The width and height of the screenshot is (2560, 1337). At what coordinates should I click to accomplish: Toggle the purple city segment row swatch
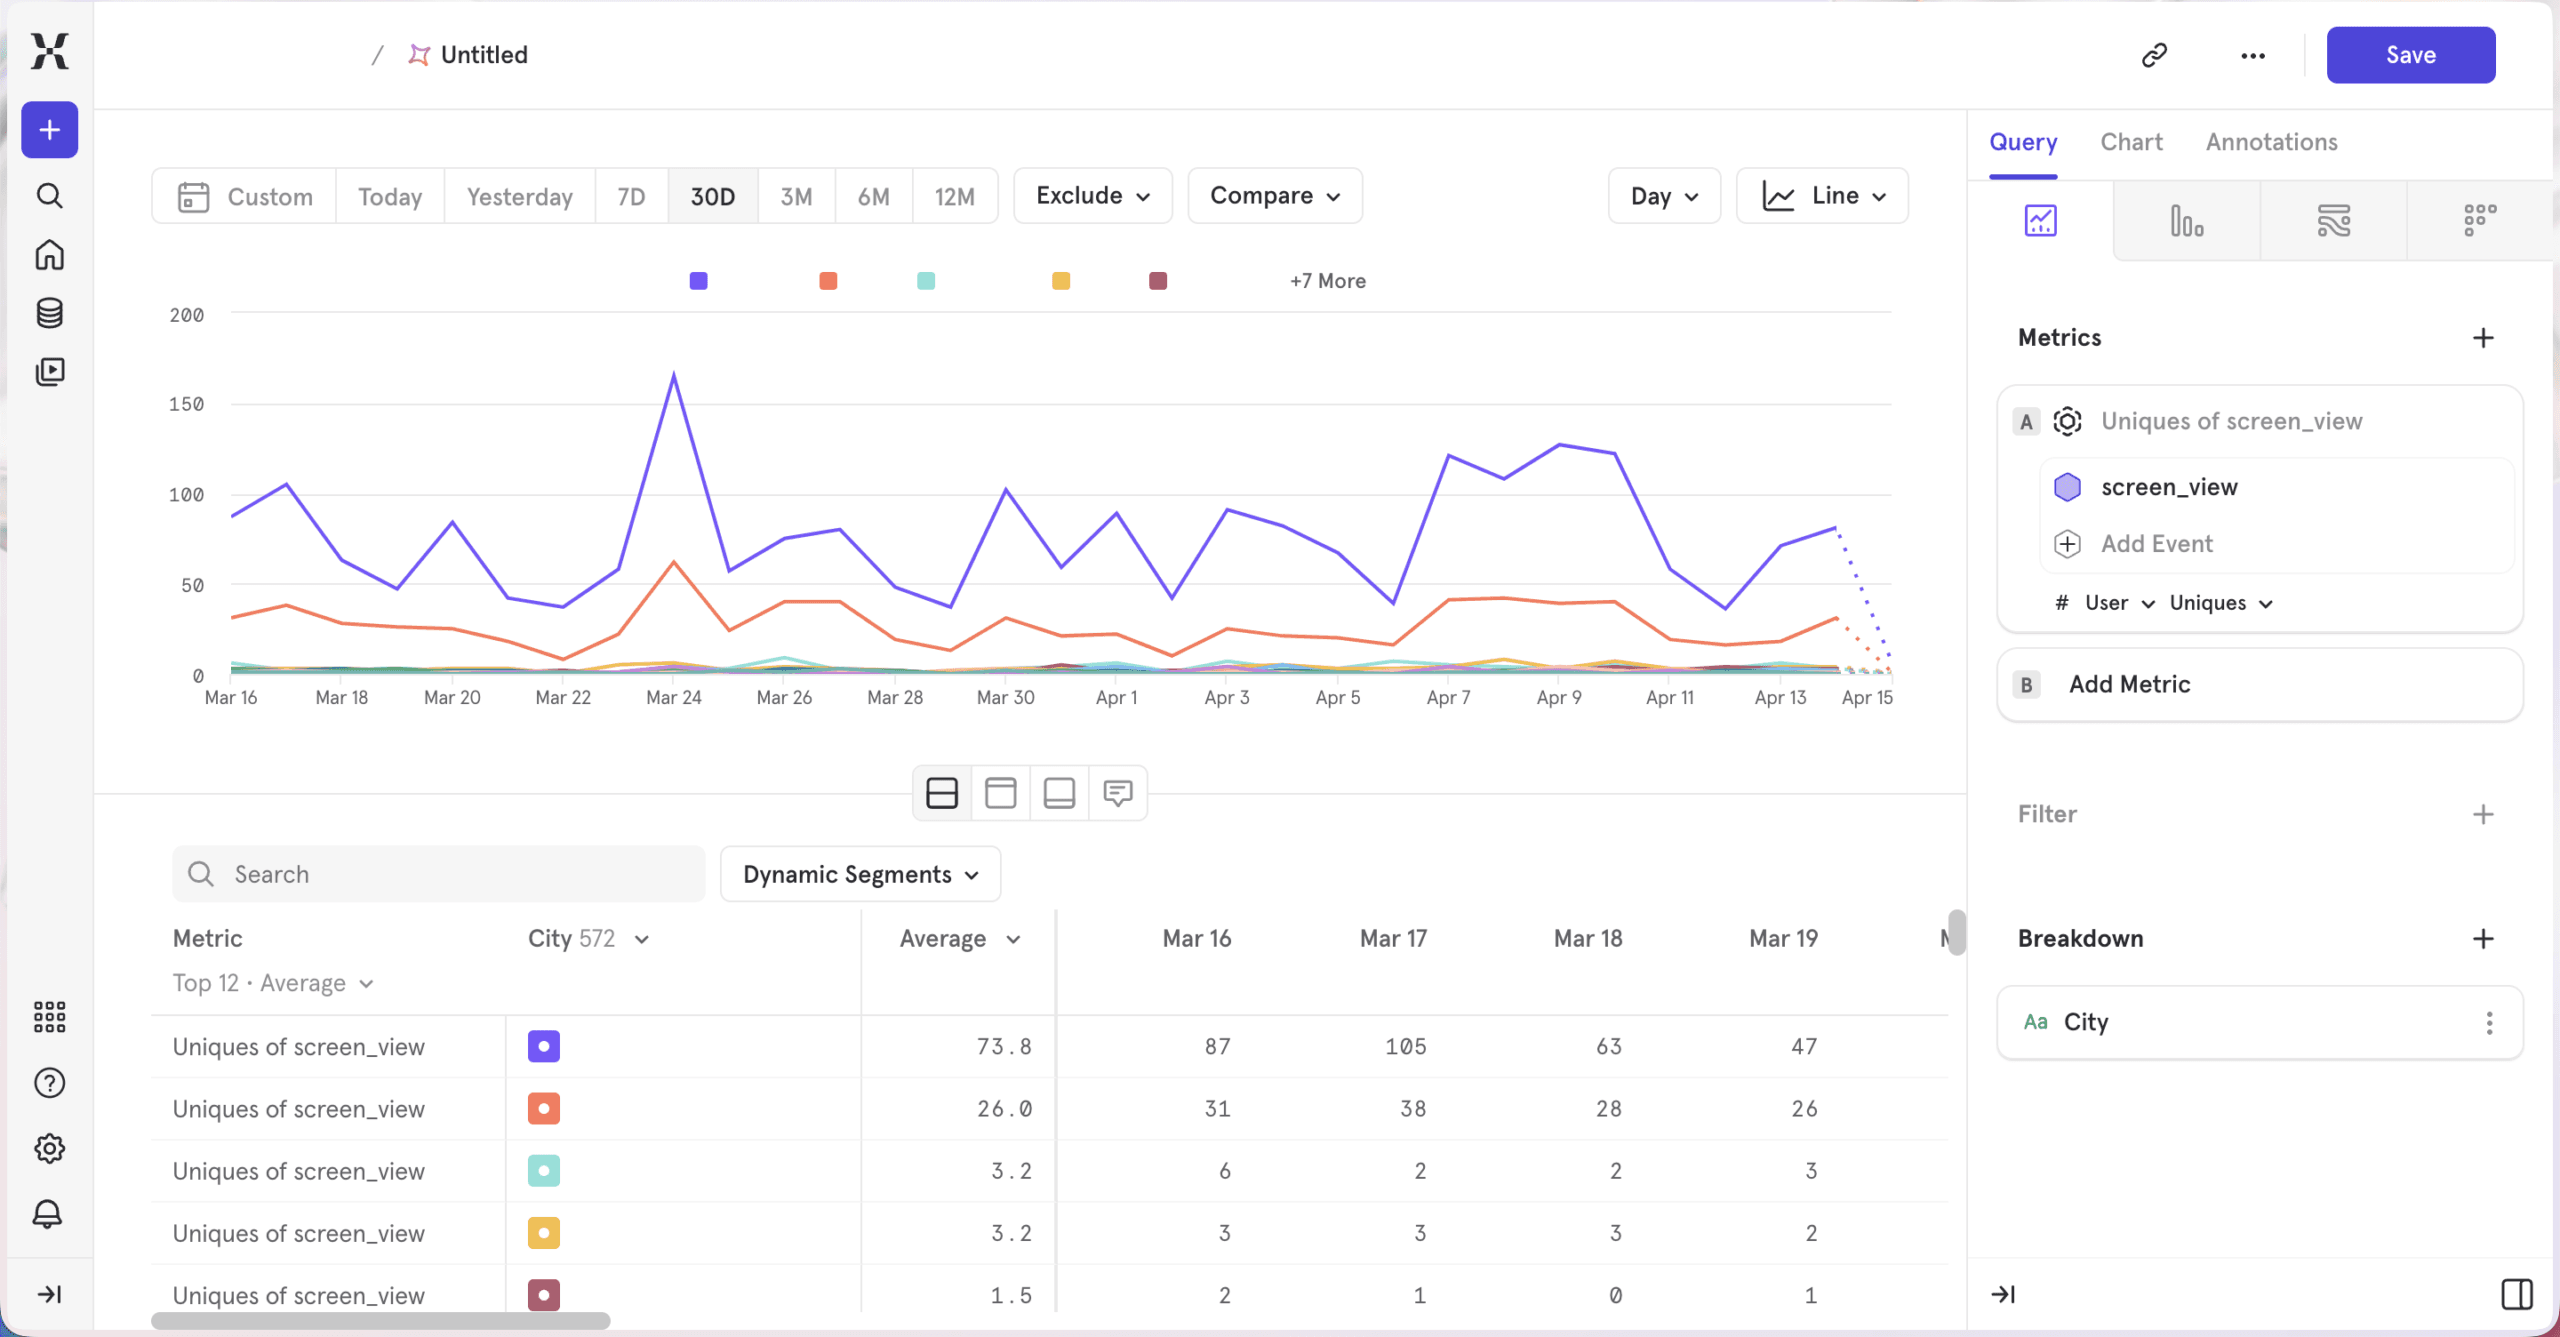tap(543, 1046)
